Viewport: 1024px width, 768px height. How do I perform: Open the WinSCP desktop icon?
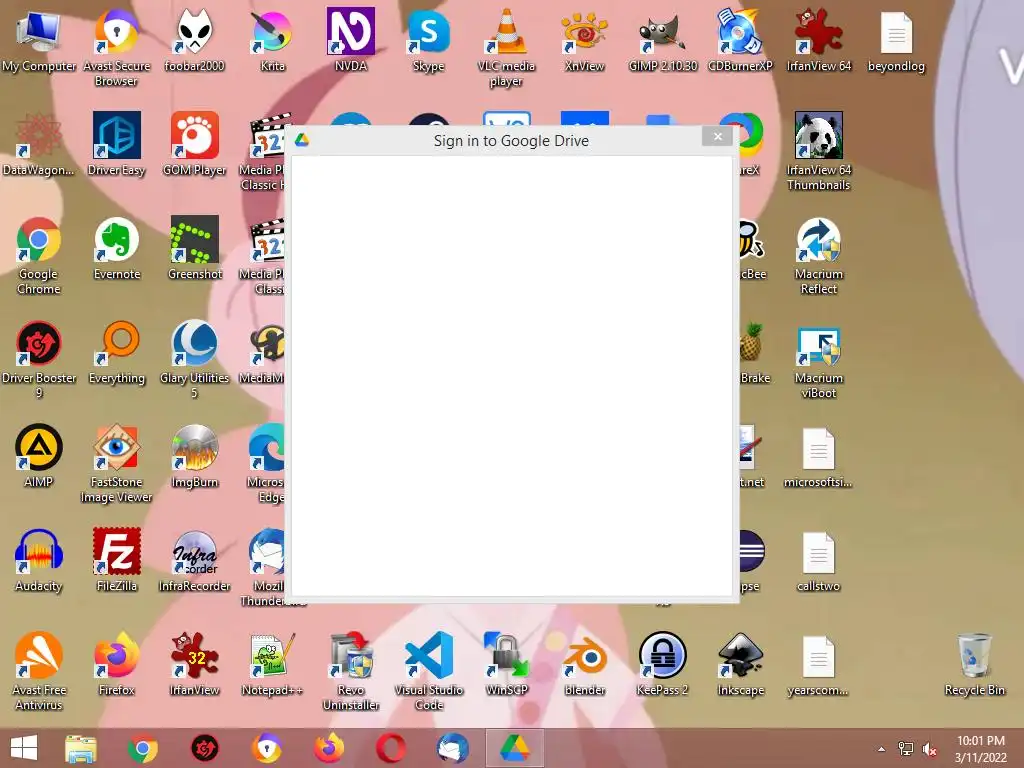(506, 664)
